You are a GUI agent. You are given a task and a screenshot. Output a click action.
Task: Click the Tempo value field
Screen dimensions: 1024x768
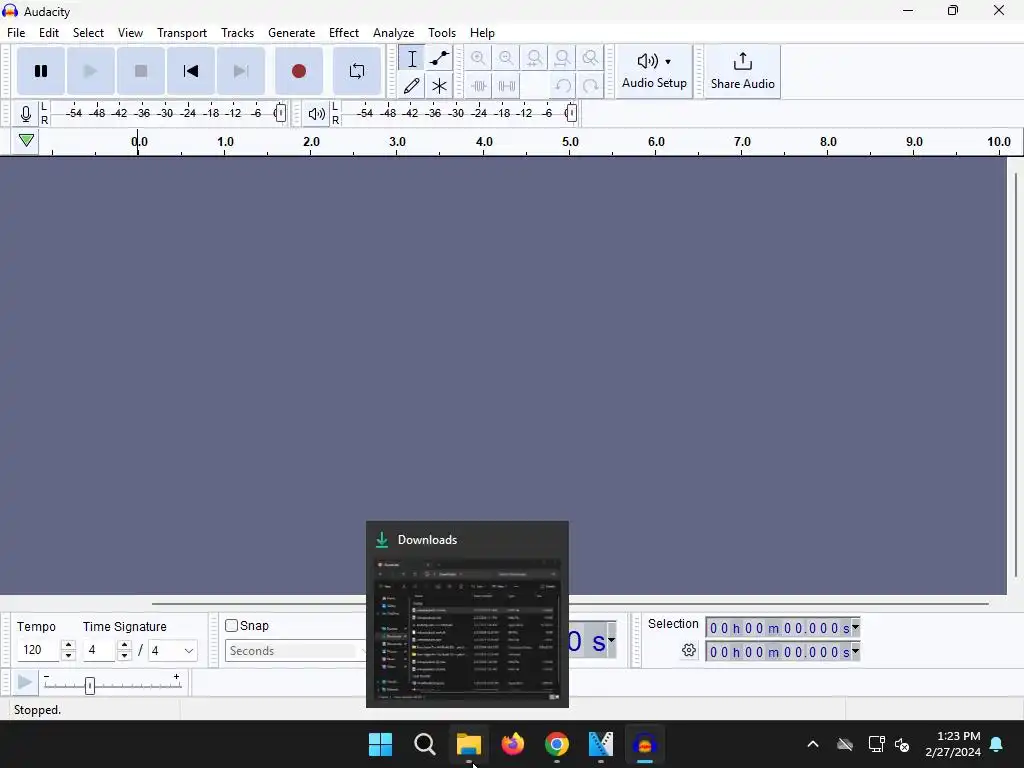tap(39, 650)
